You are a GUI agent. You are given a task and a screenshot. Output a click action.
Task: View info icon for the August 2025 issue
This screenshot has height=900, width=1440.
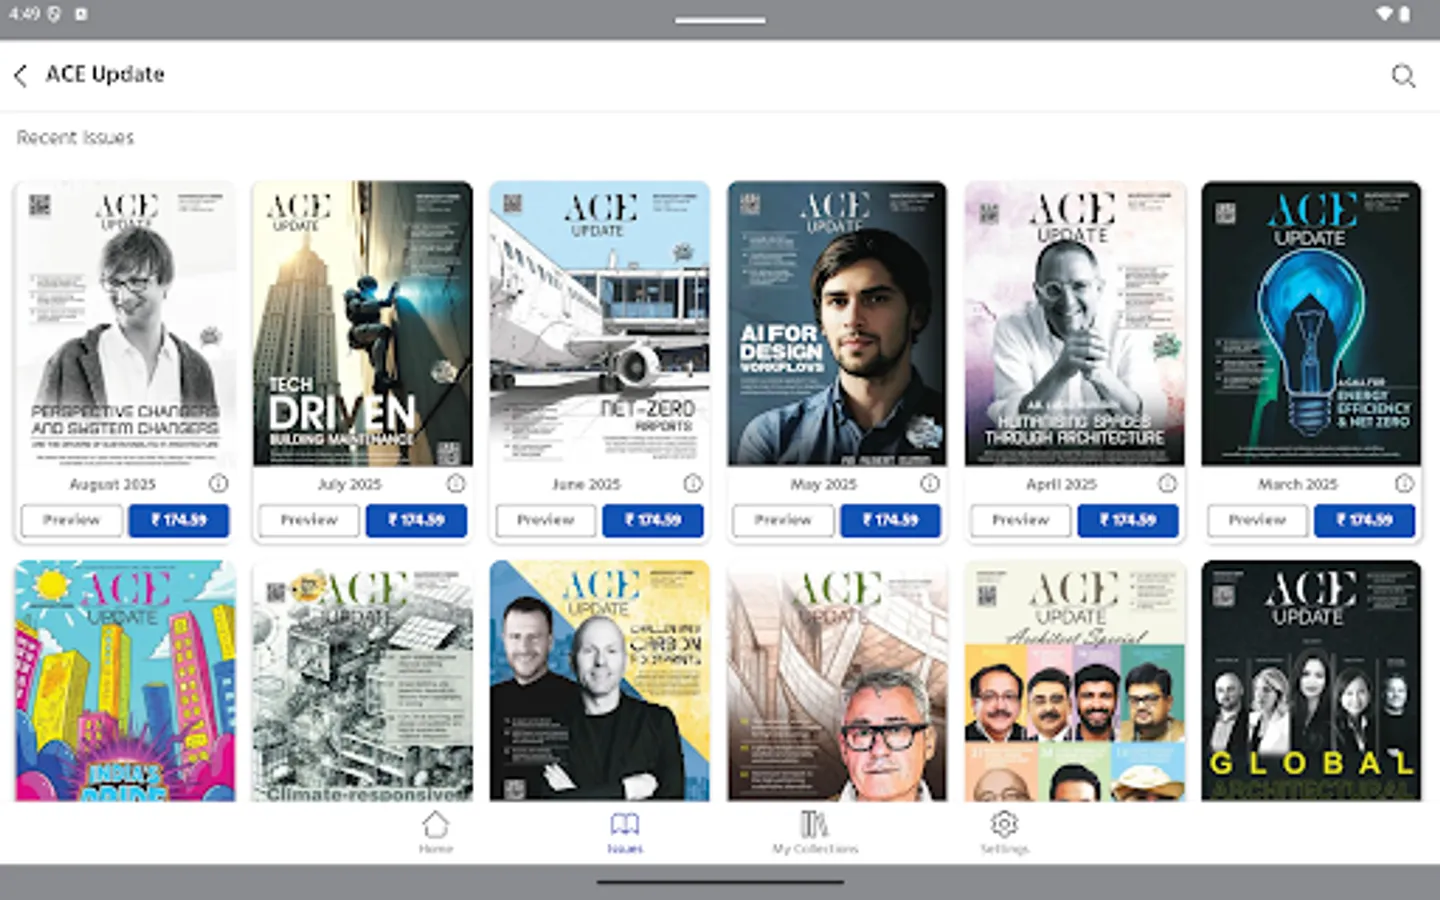(x=218, y=483)
